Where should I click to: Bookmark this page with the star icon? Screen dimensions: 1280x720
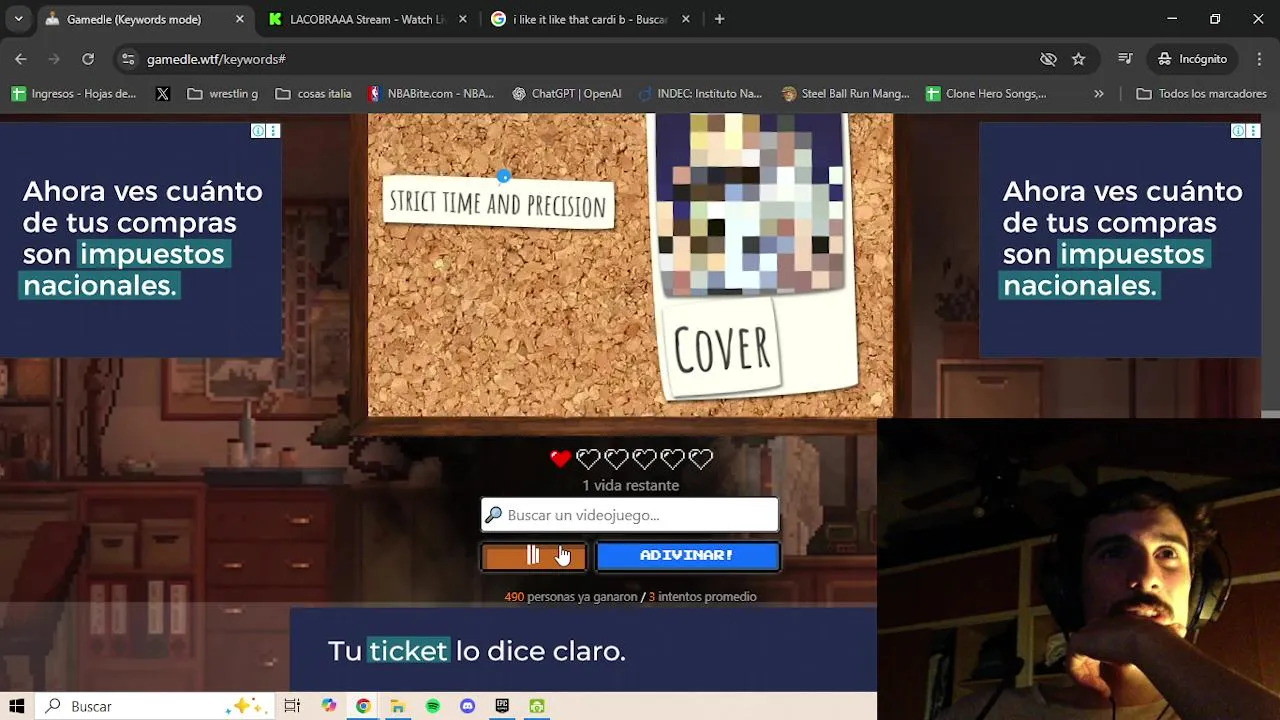pyautogui.click(x=1078, y=59)
